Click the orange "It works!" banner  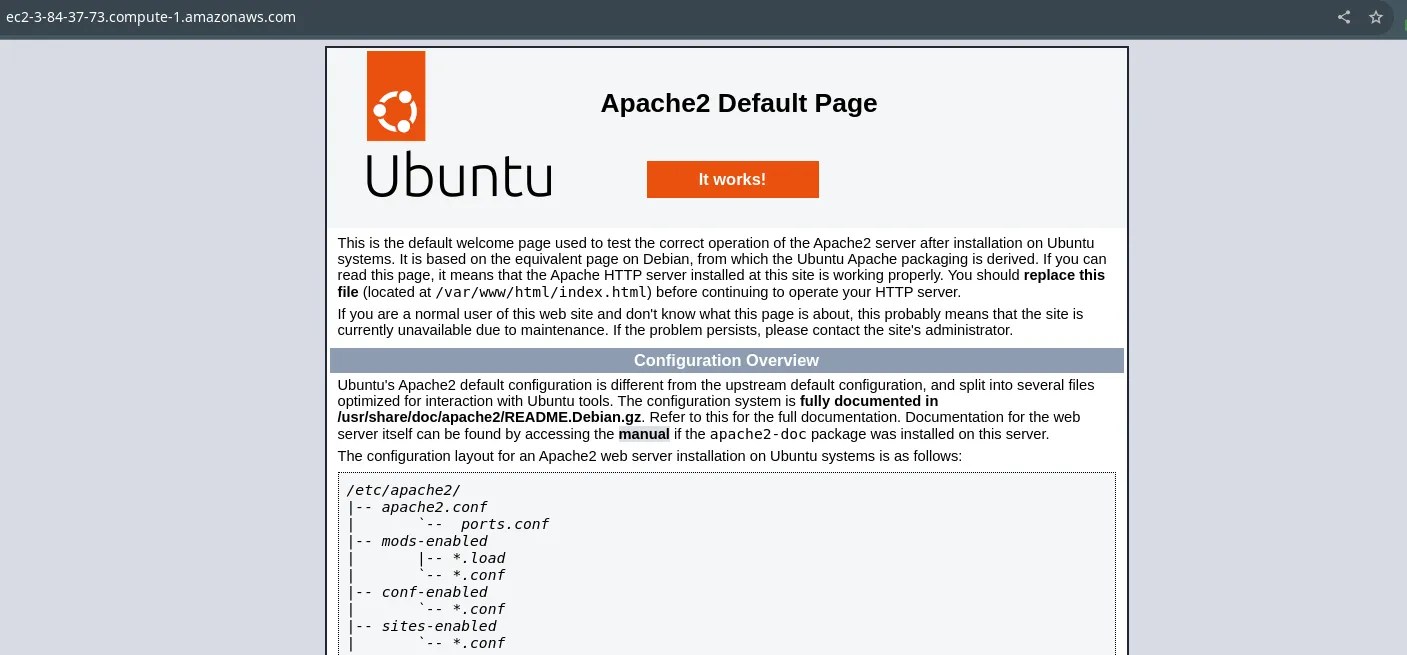732,180
